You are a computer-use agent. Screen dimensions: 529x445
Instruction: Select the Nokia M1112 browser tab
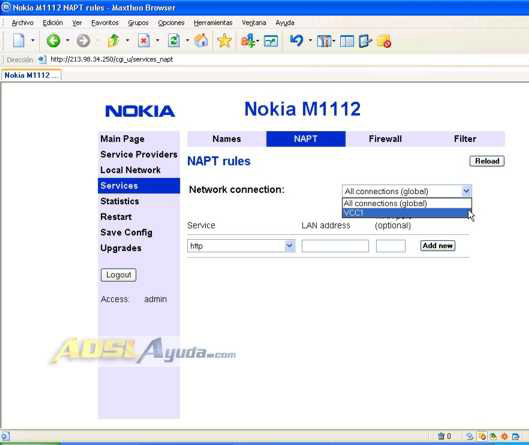click(31, 75)
